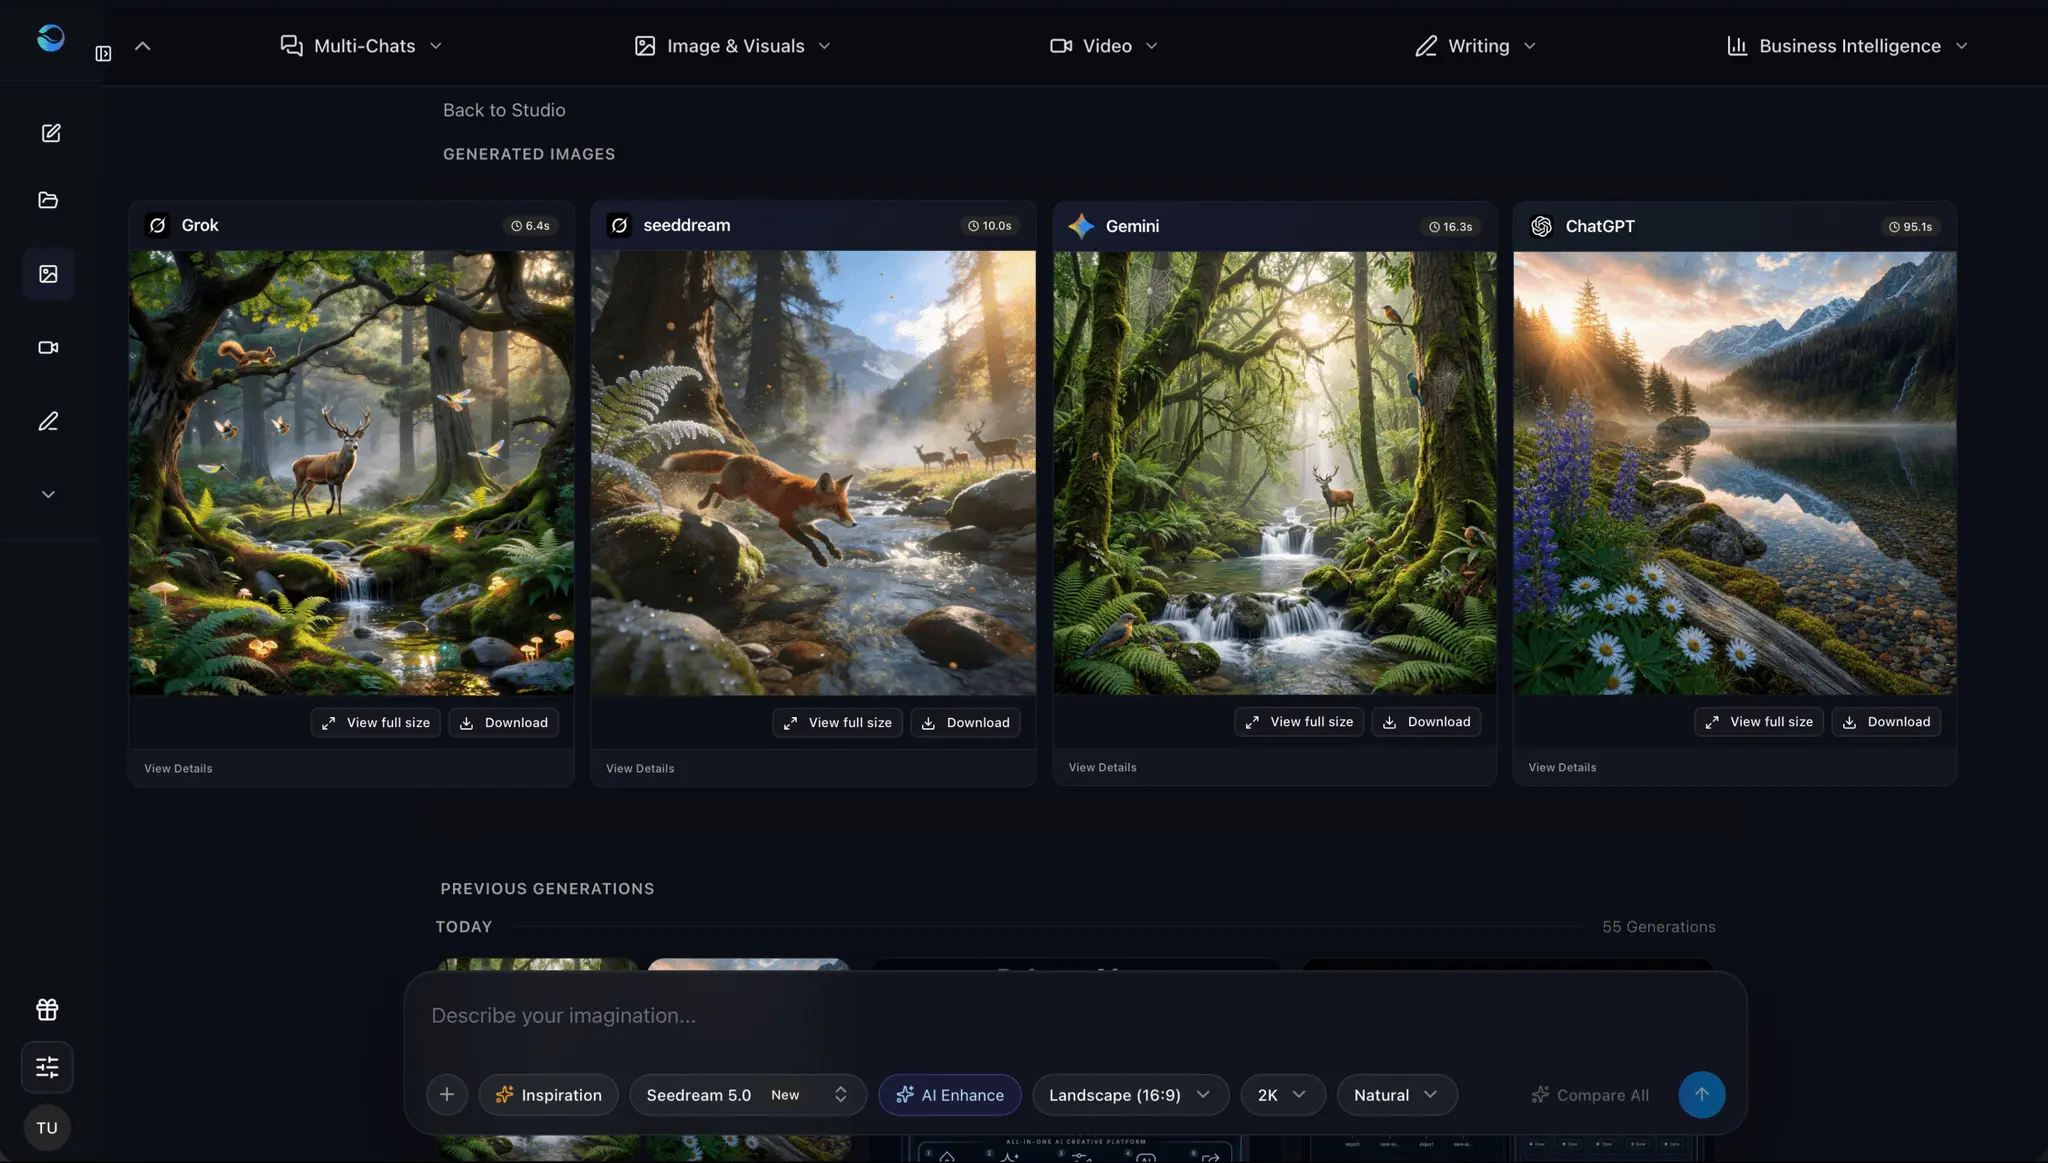Click the Grok model icon
Viewport: 2048px width, 1163px height.
point(157,225)
